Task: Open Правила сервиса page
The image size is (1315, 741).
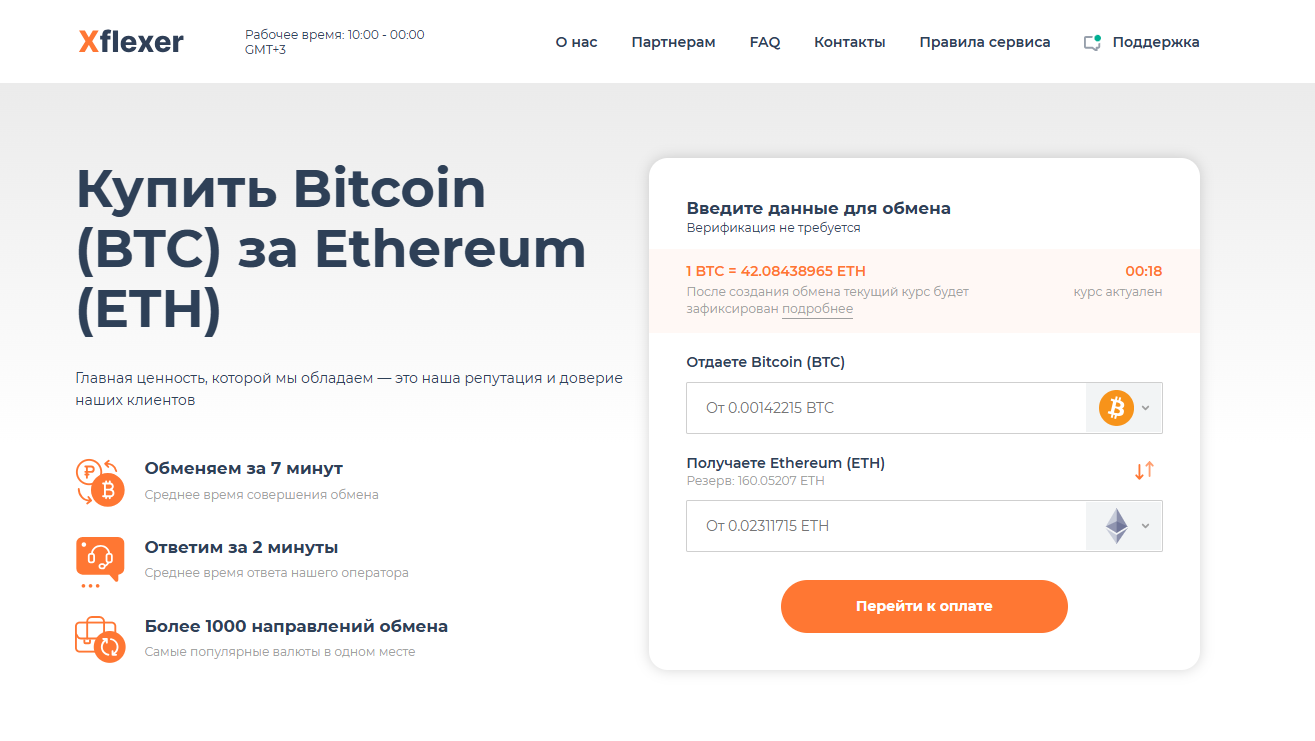Action: point(985,42)
